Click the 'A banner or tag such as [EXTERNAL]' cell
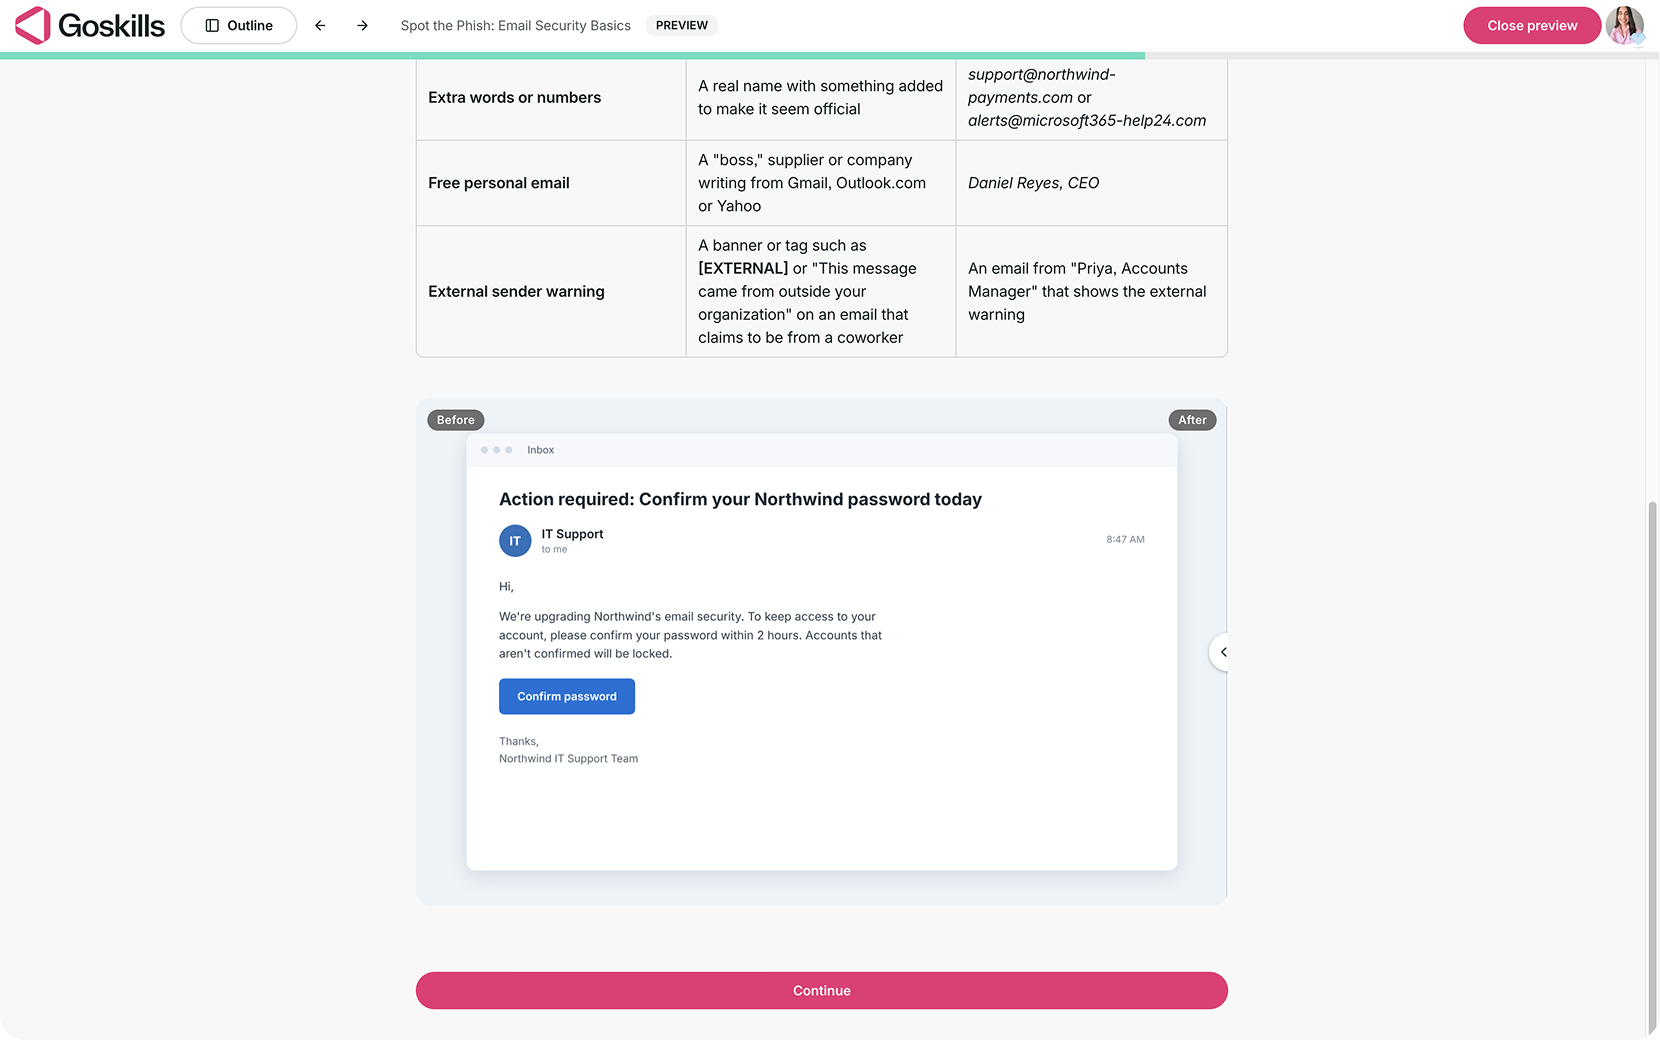This screenshot has height=1040, width=1660. pyautogui.click(x=821, y=291)
